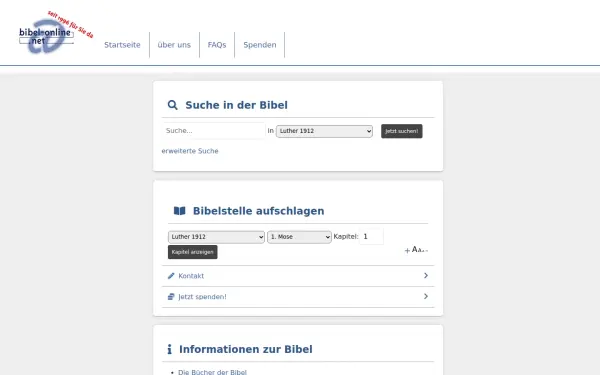The height and width of the screenshot is (375, 600).
Task: Expand the 1. Mose book dropdown
Action: click(299, 237)
